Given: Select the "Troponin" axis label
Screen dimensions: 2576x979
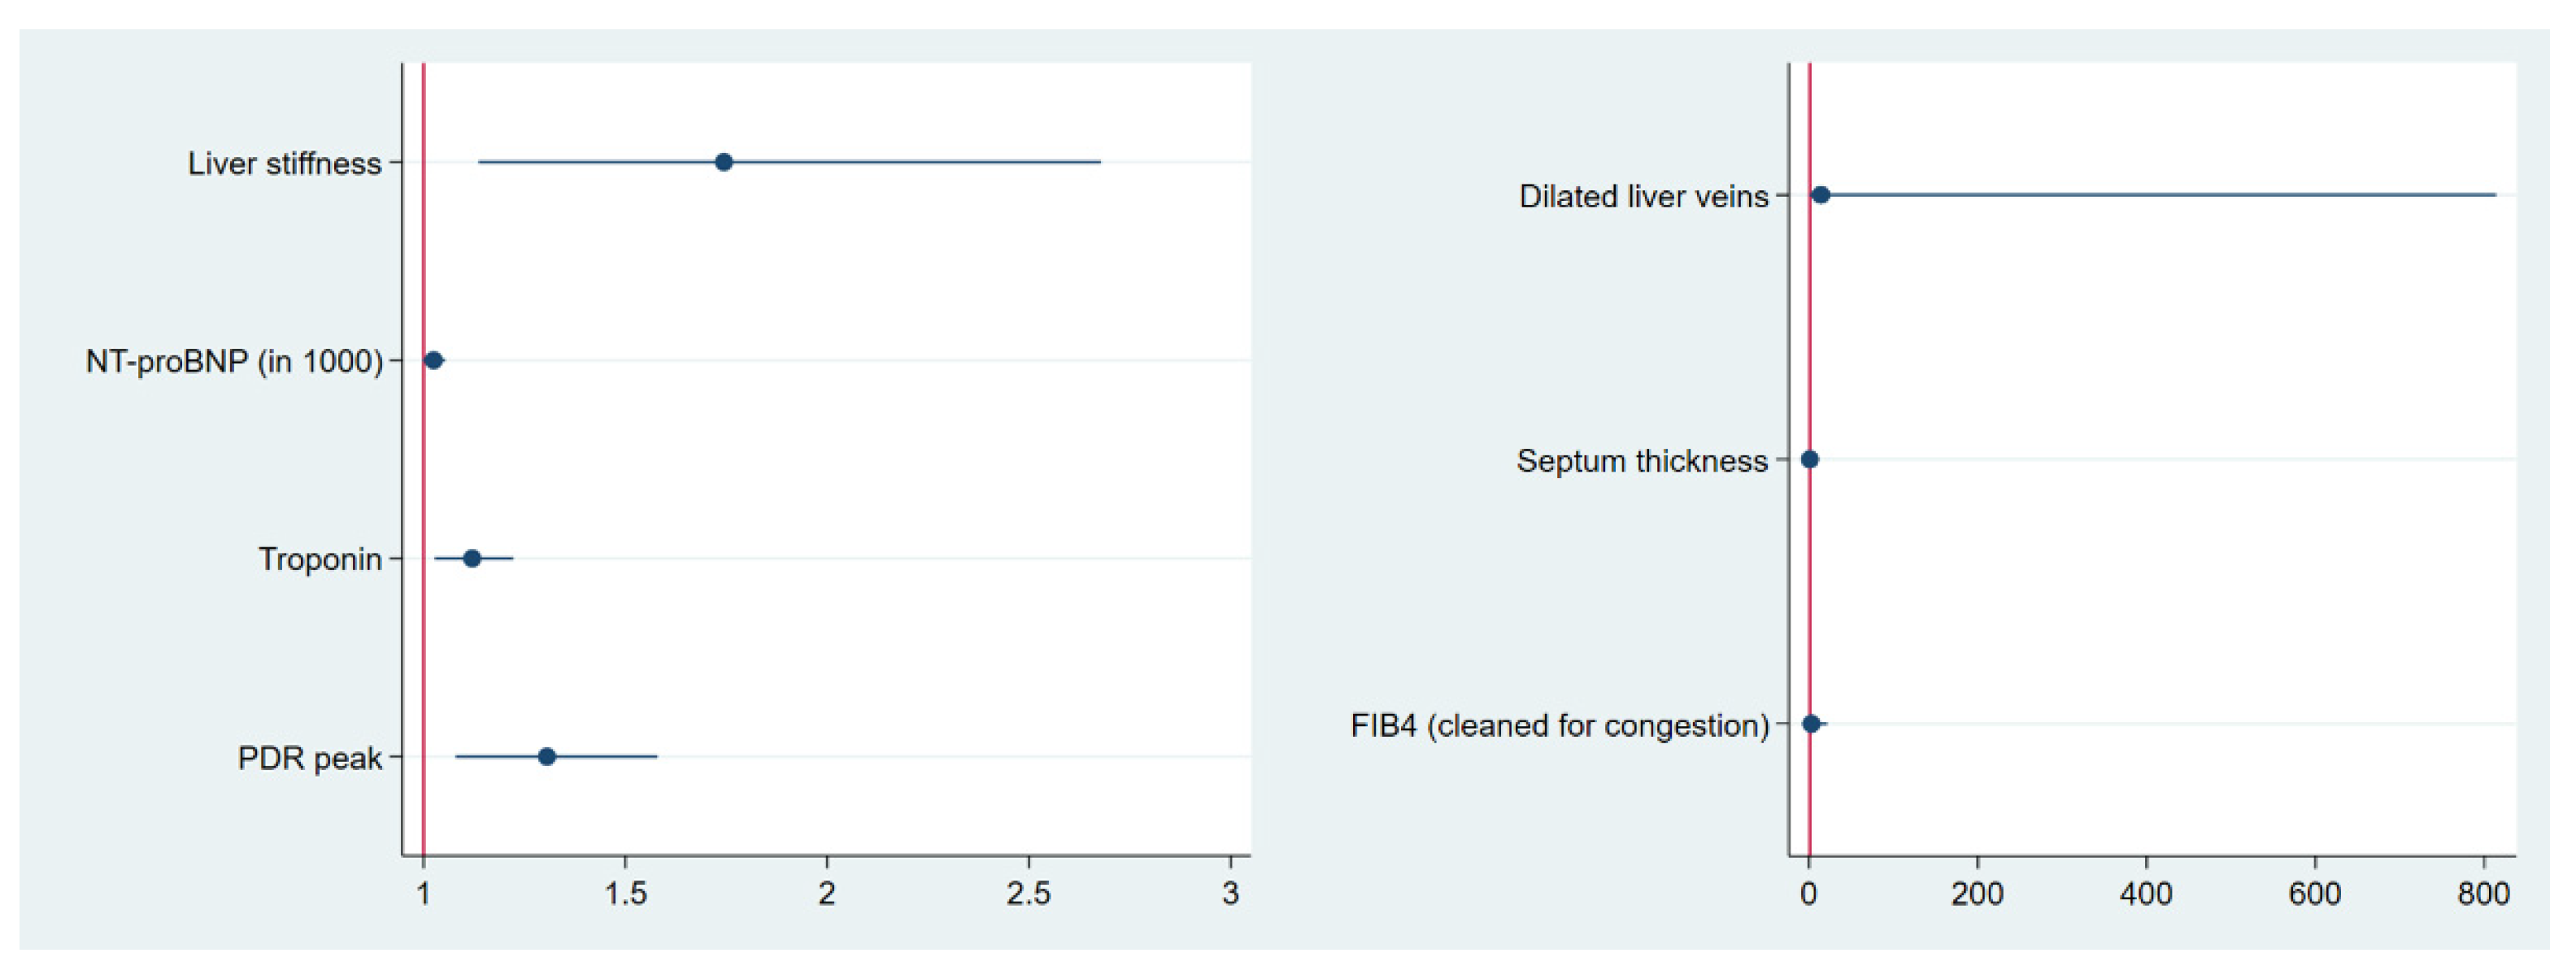Looking at the screenshot, I should point(320,559).
